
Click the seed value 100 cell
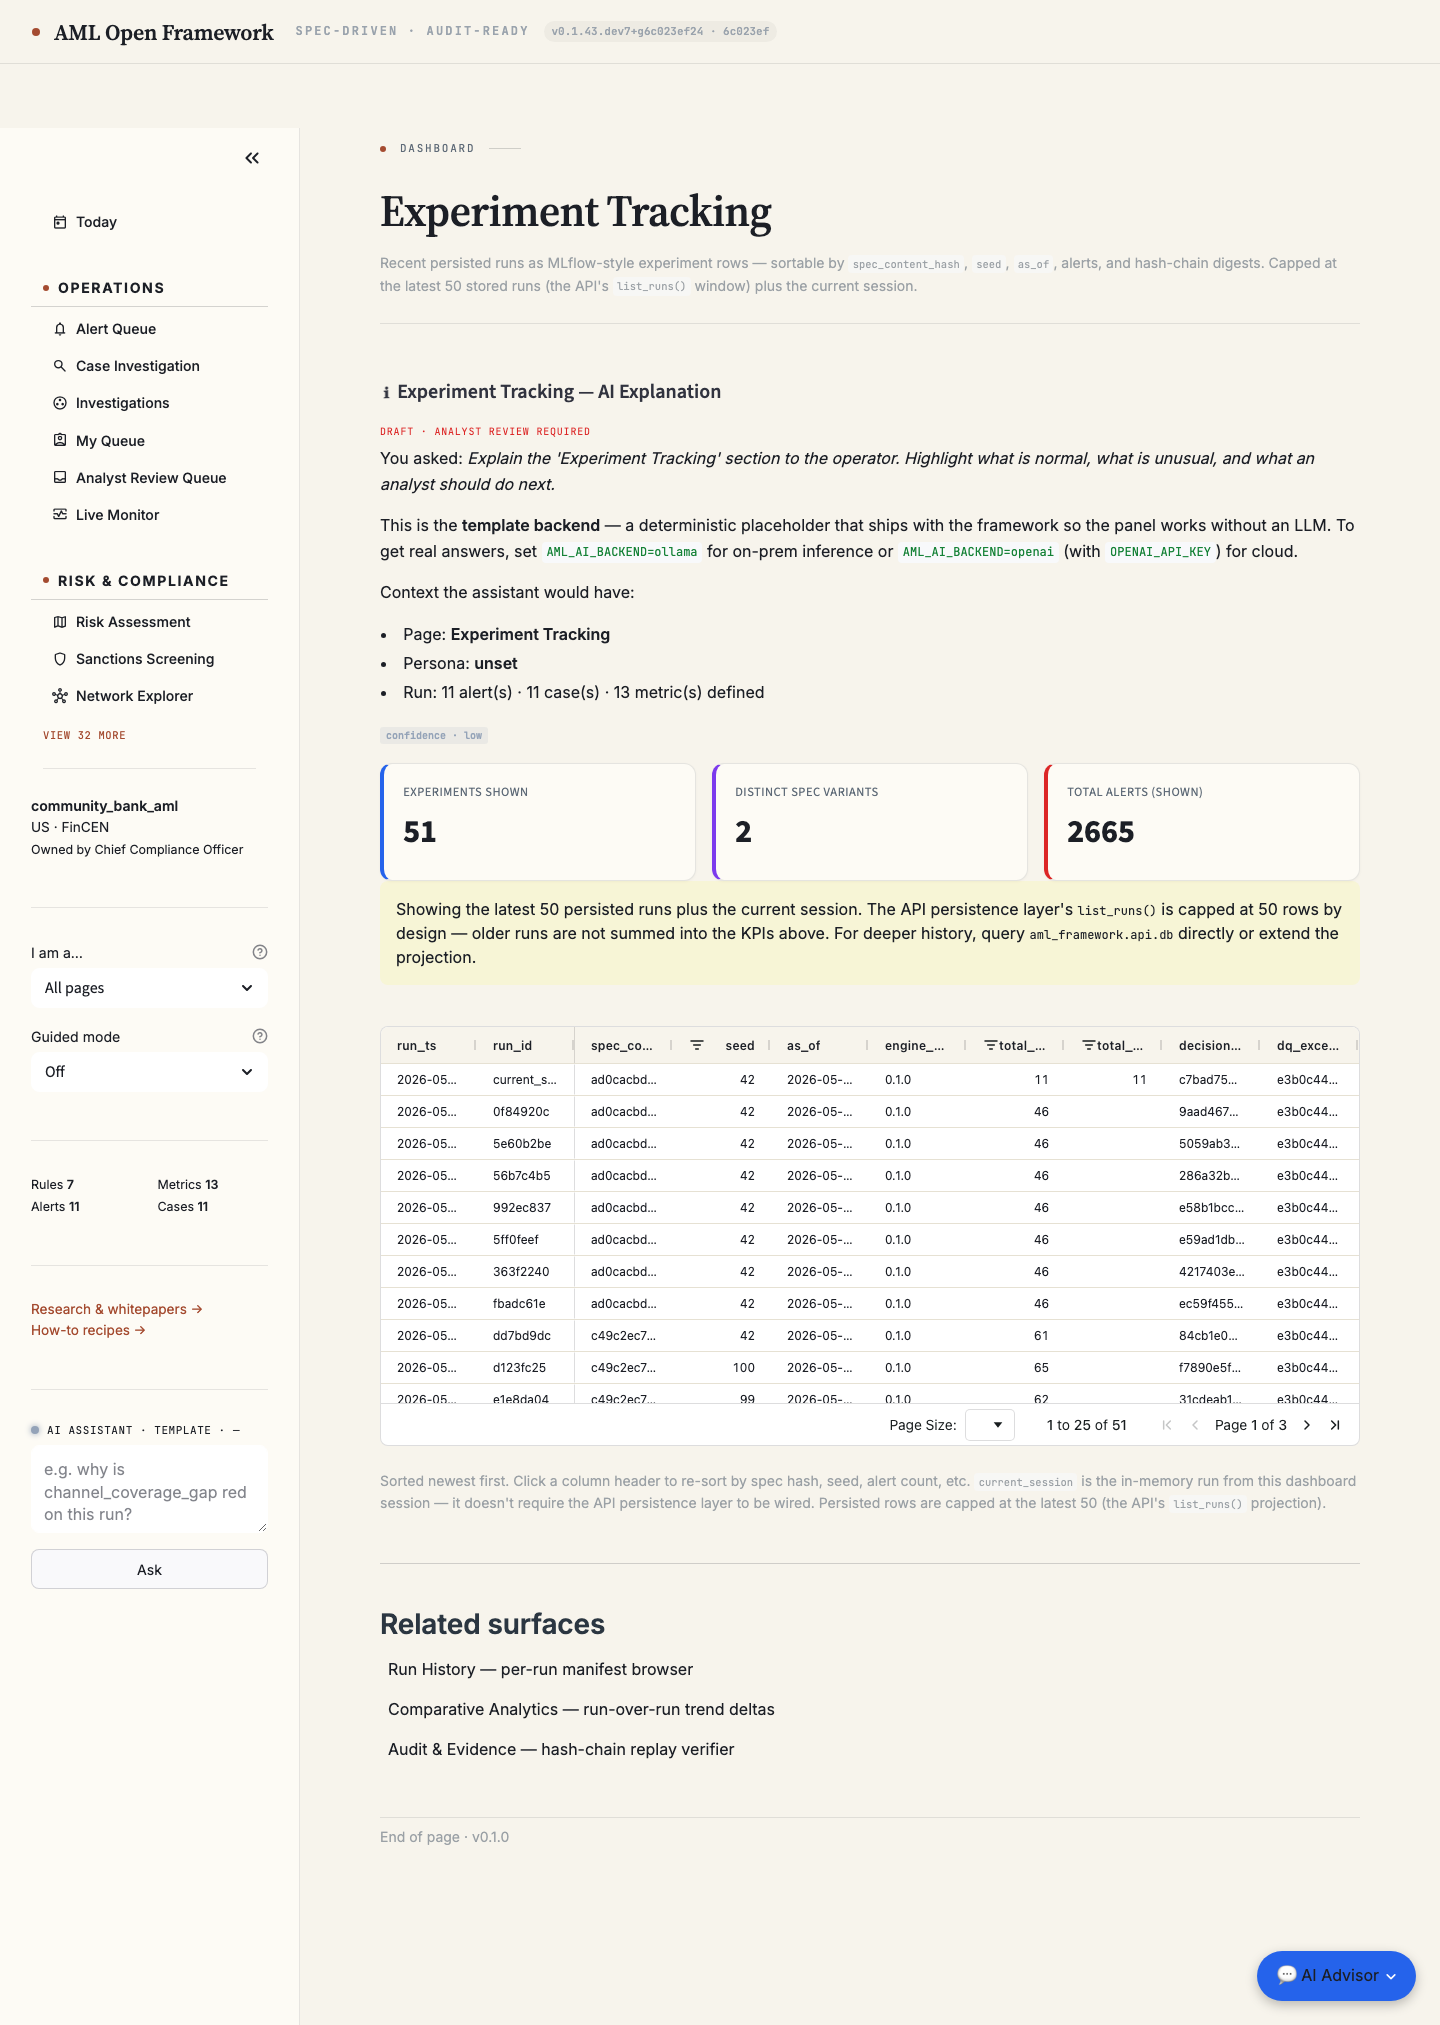(722, 1368)
